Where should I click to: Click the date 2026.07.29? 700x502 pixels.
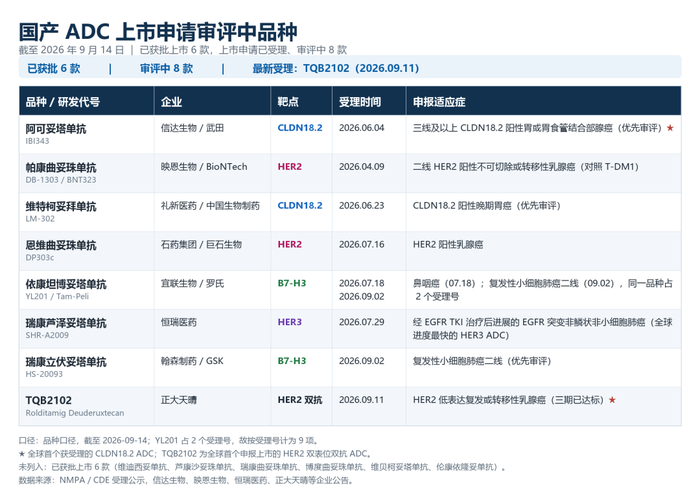(362, 322)
